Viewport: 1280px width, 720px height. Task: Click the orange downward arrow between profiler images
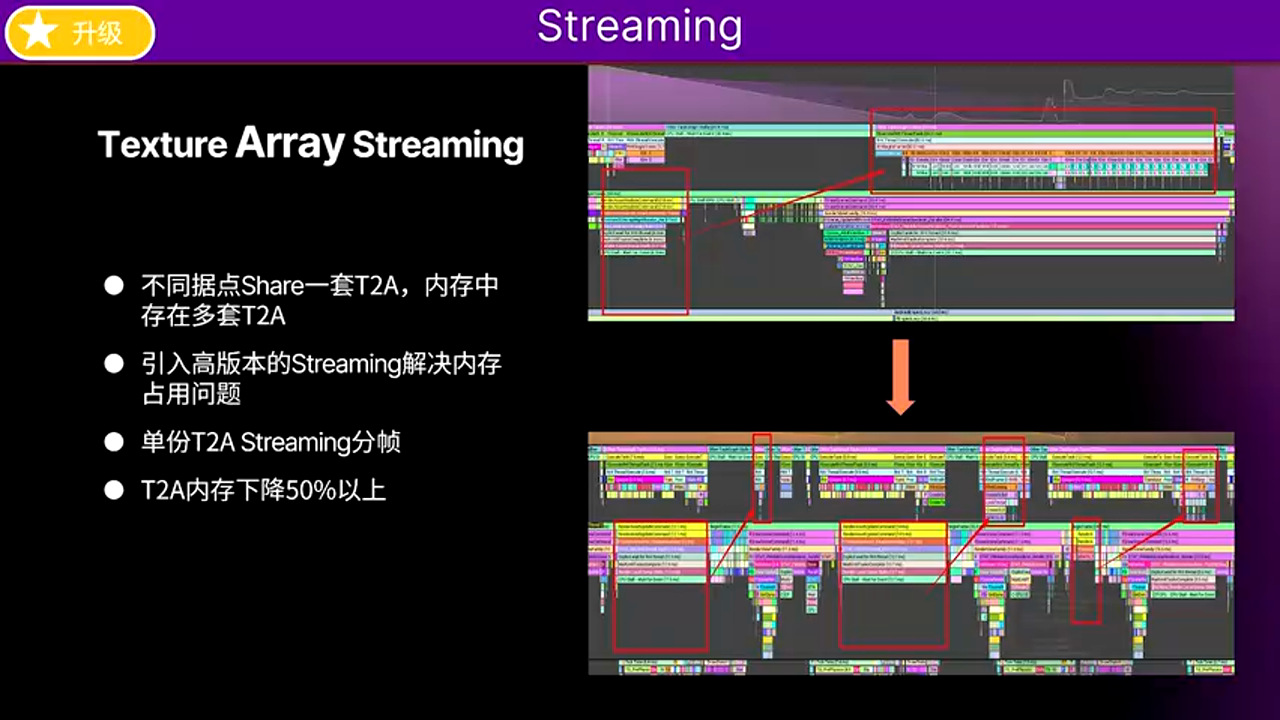tap(901, 376)
